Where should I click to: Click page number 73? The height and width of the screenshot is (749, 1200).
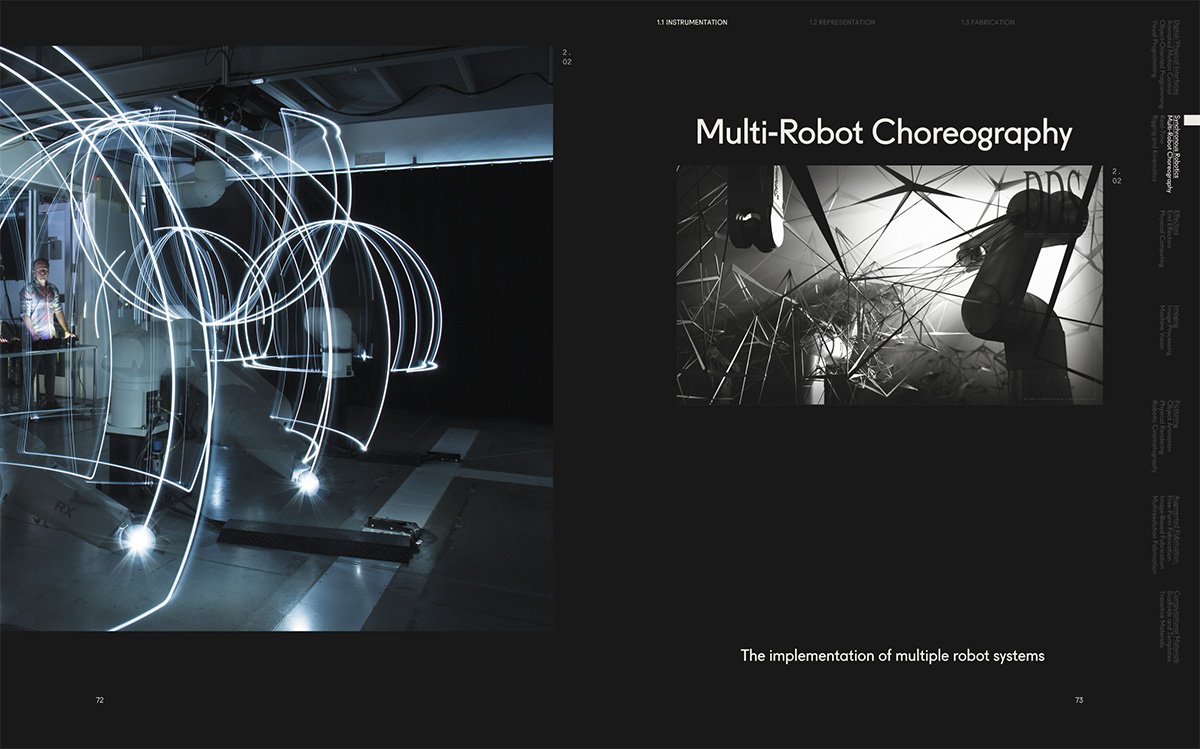(x=1079, y=701)
